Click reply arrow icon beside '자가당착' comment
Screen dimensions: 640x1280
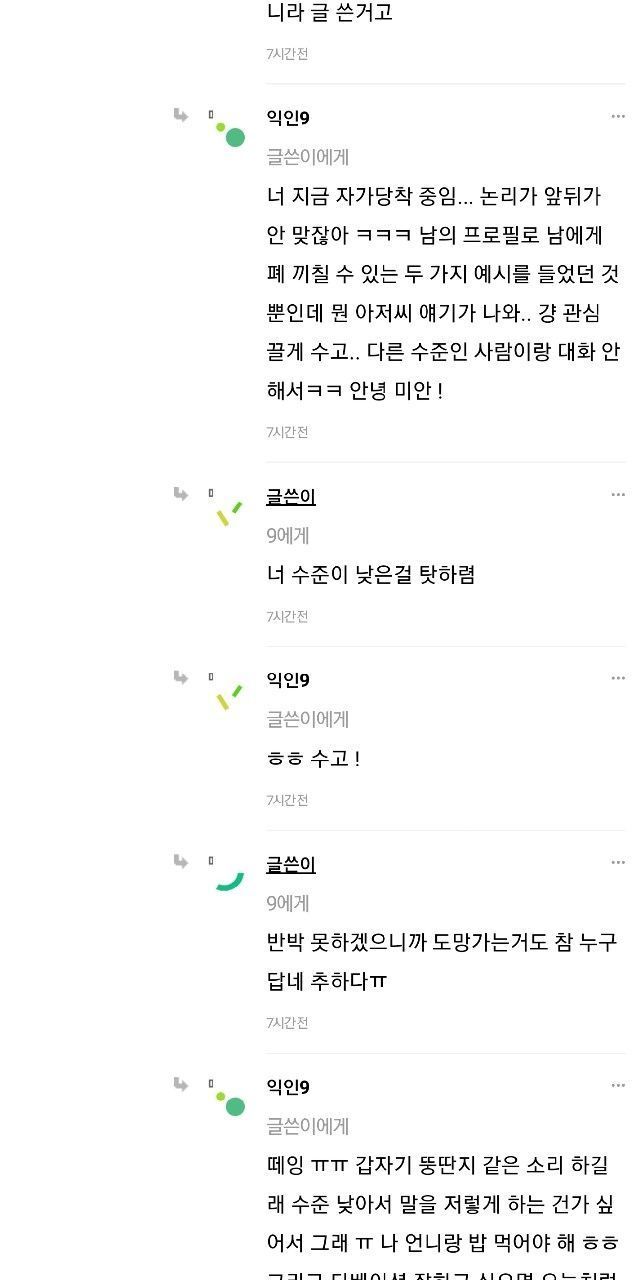[181, 116]
